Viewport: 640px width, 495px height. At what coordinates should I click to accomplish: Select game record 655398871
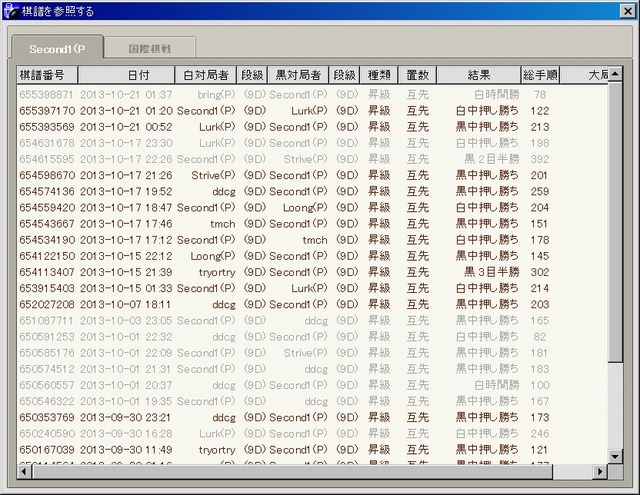pyautogui.click(x=312, y=95)
